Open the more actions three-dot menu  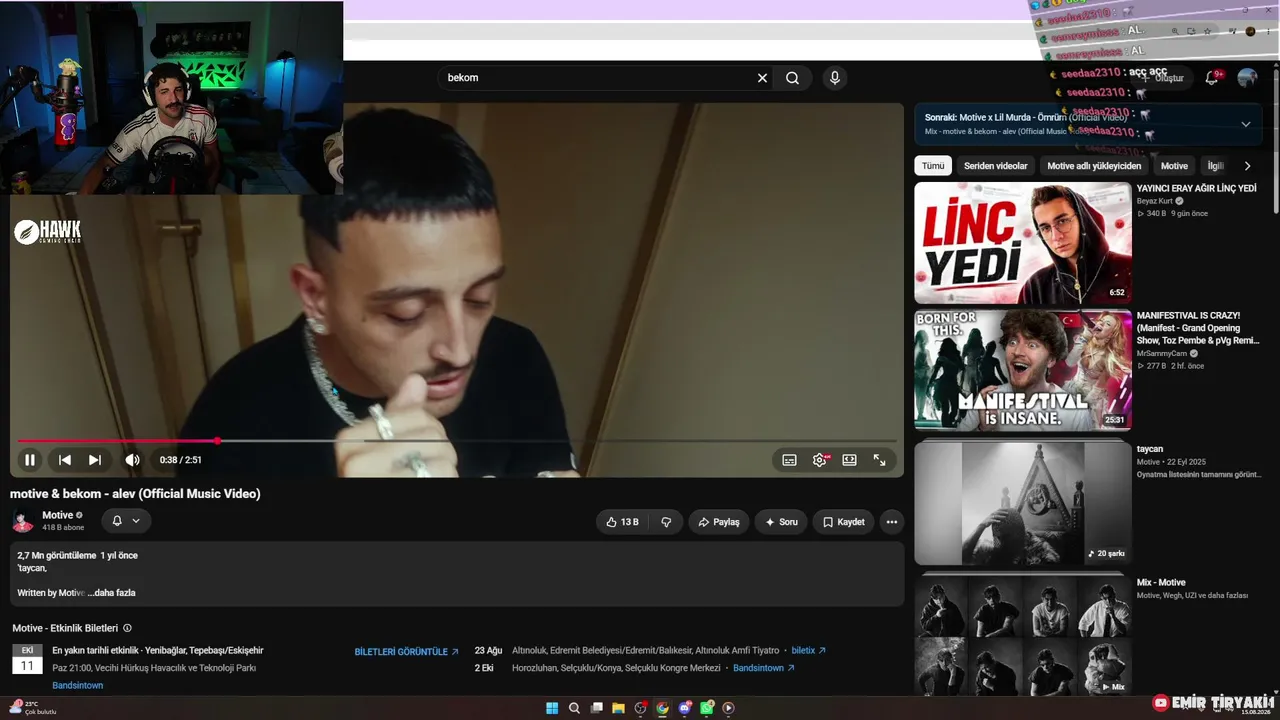pos(891,522)
